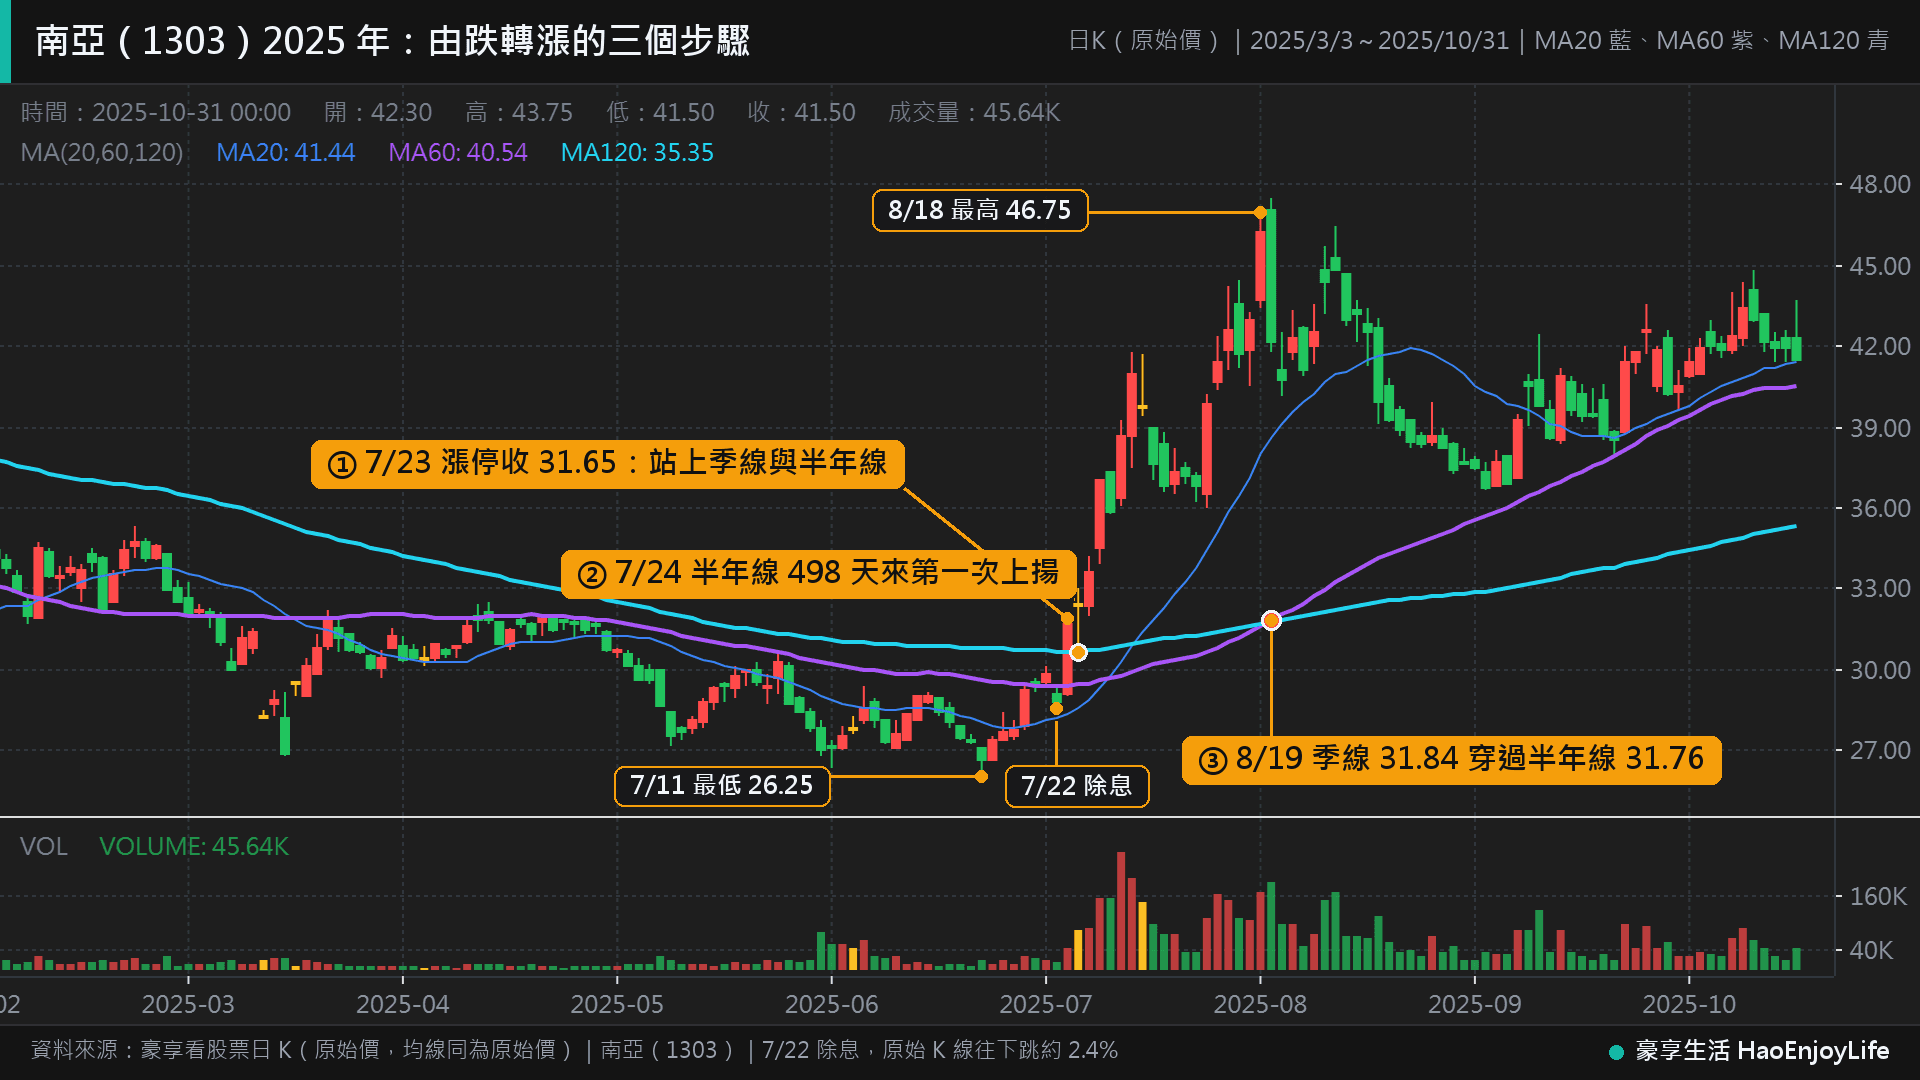Click the 資料來源 footer note
1920x1080 pixels.
point(574,1050)
